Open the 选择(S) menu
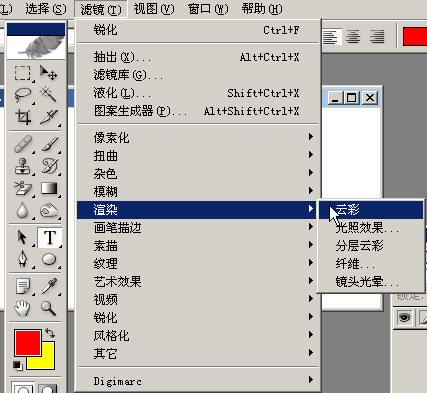 point(46,9)
